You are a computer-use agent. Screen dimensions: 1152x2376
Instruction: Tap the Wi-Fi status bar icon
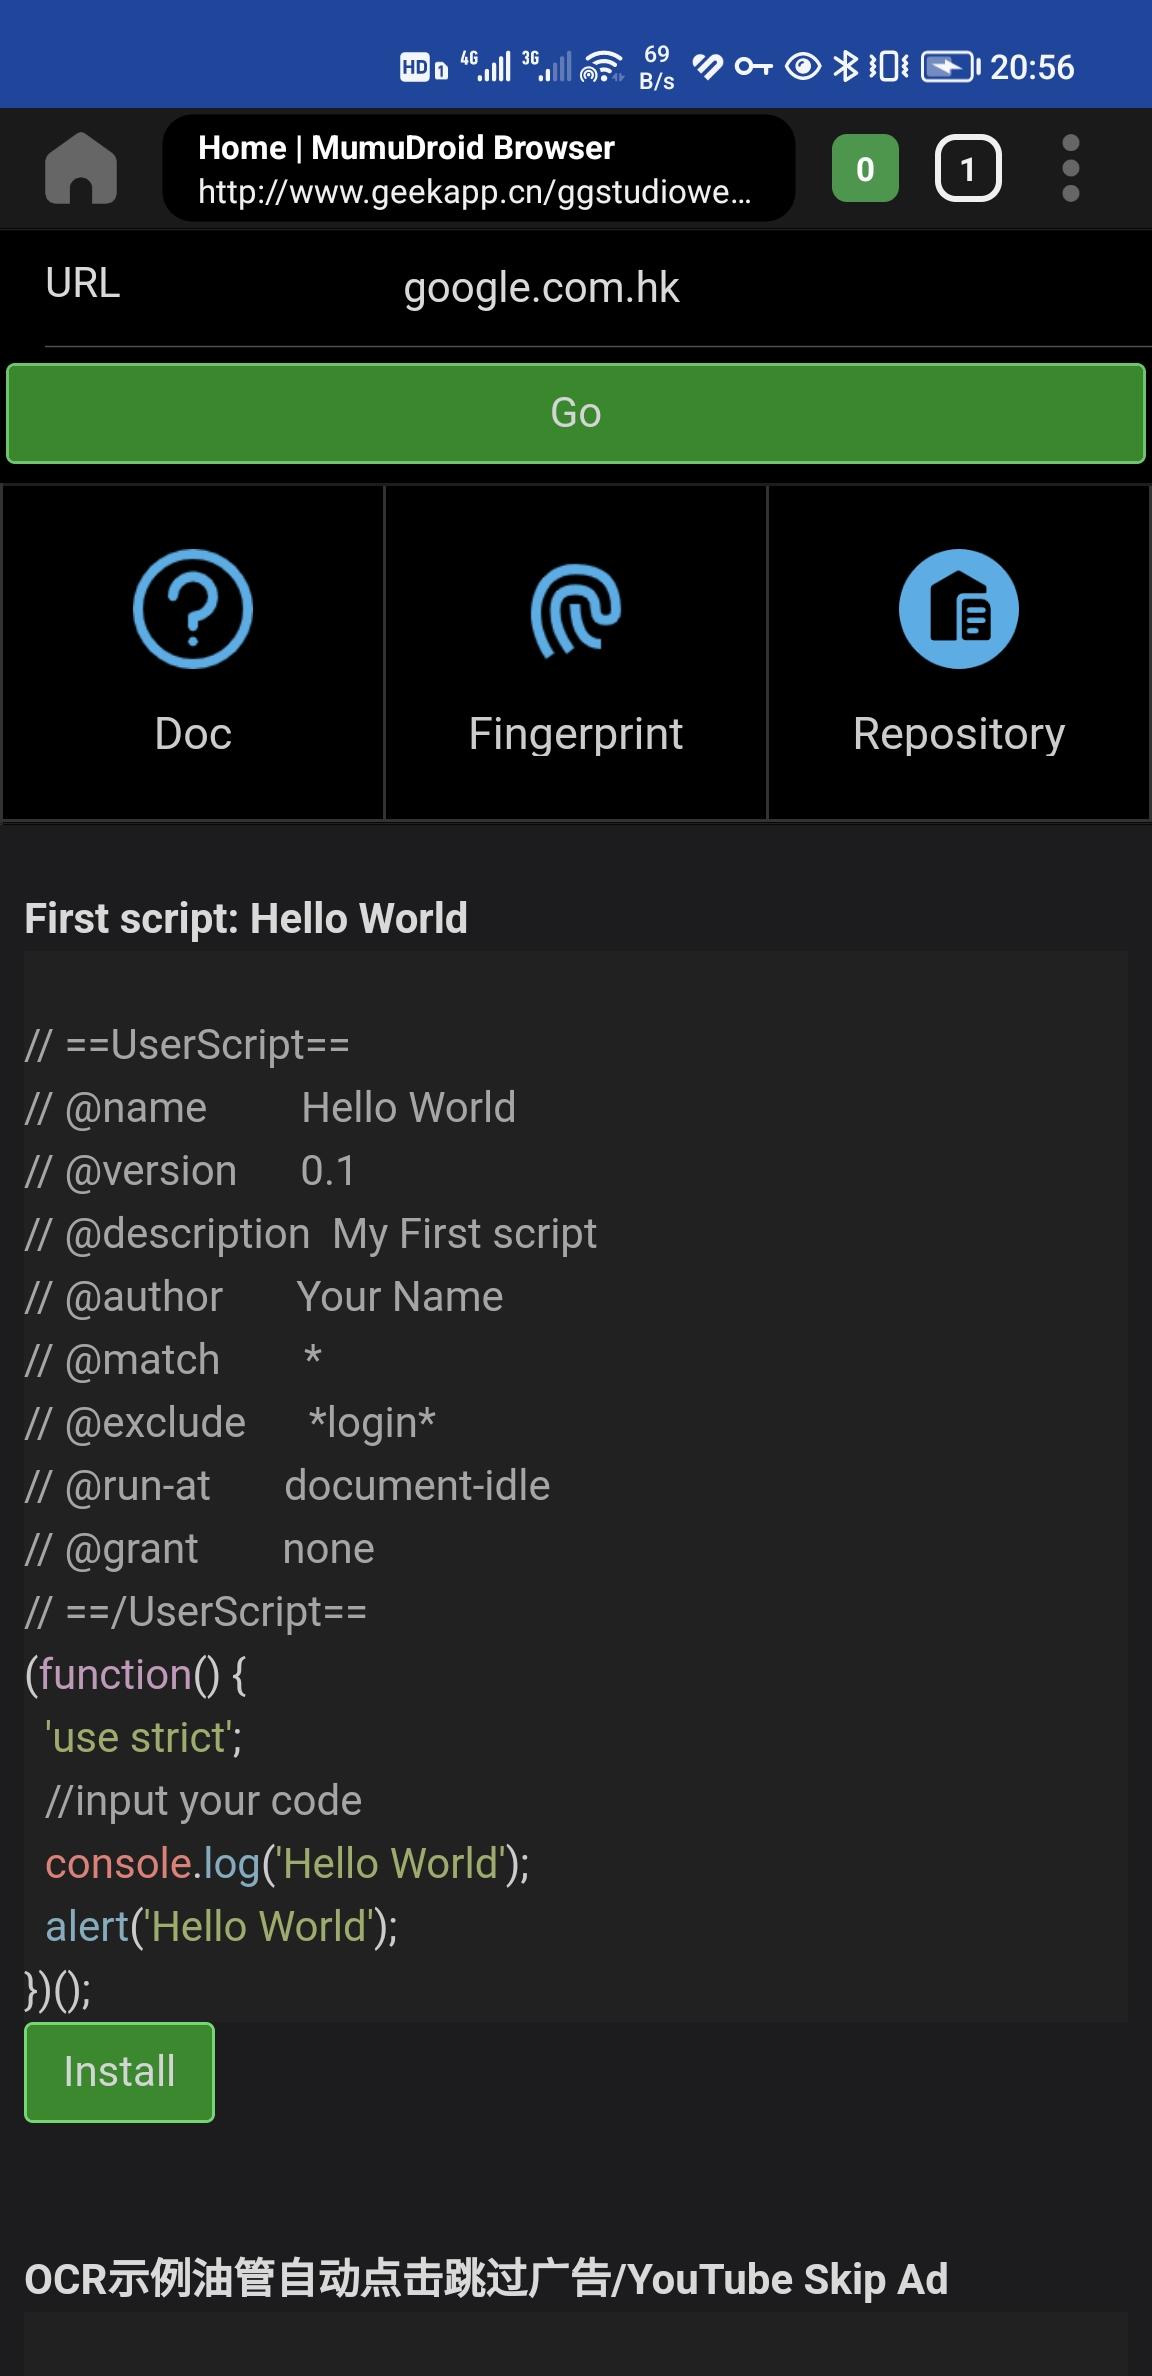(x=602, y=67)
